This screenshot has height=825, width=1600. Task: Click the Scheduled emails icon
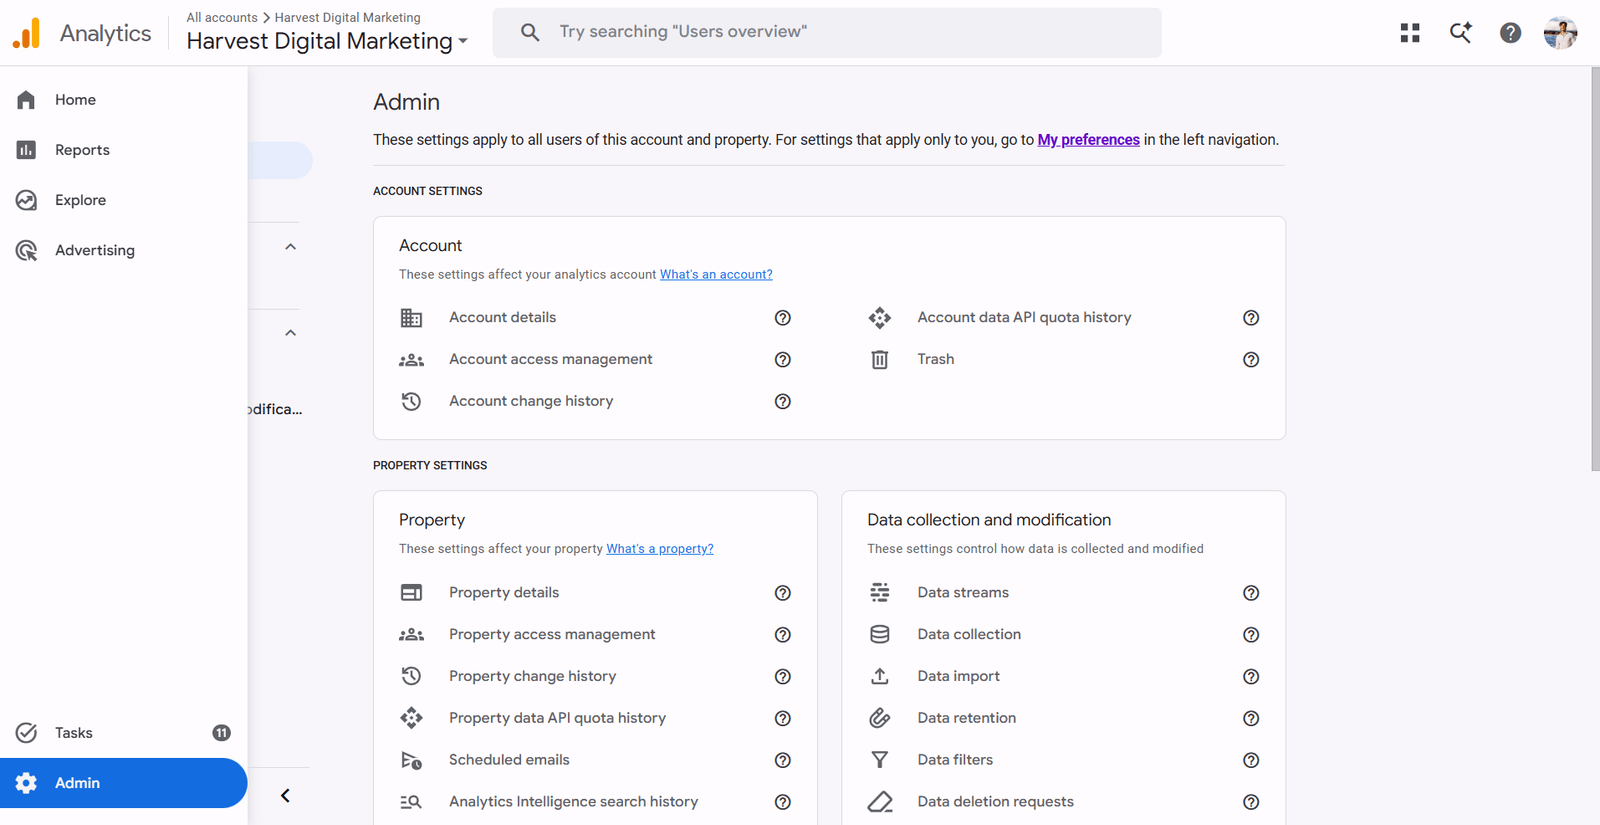[411, 760]
